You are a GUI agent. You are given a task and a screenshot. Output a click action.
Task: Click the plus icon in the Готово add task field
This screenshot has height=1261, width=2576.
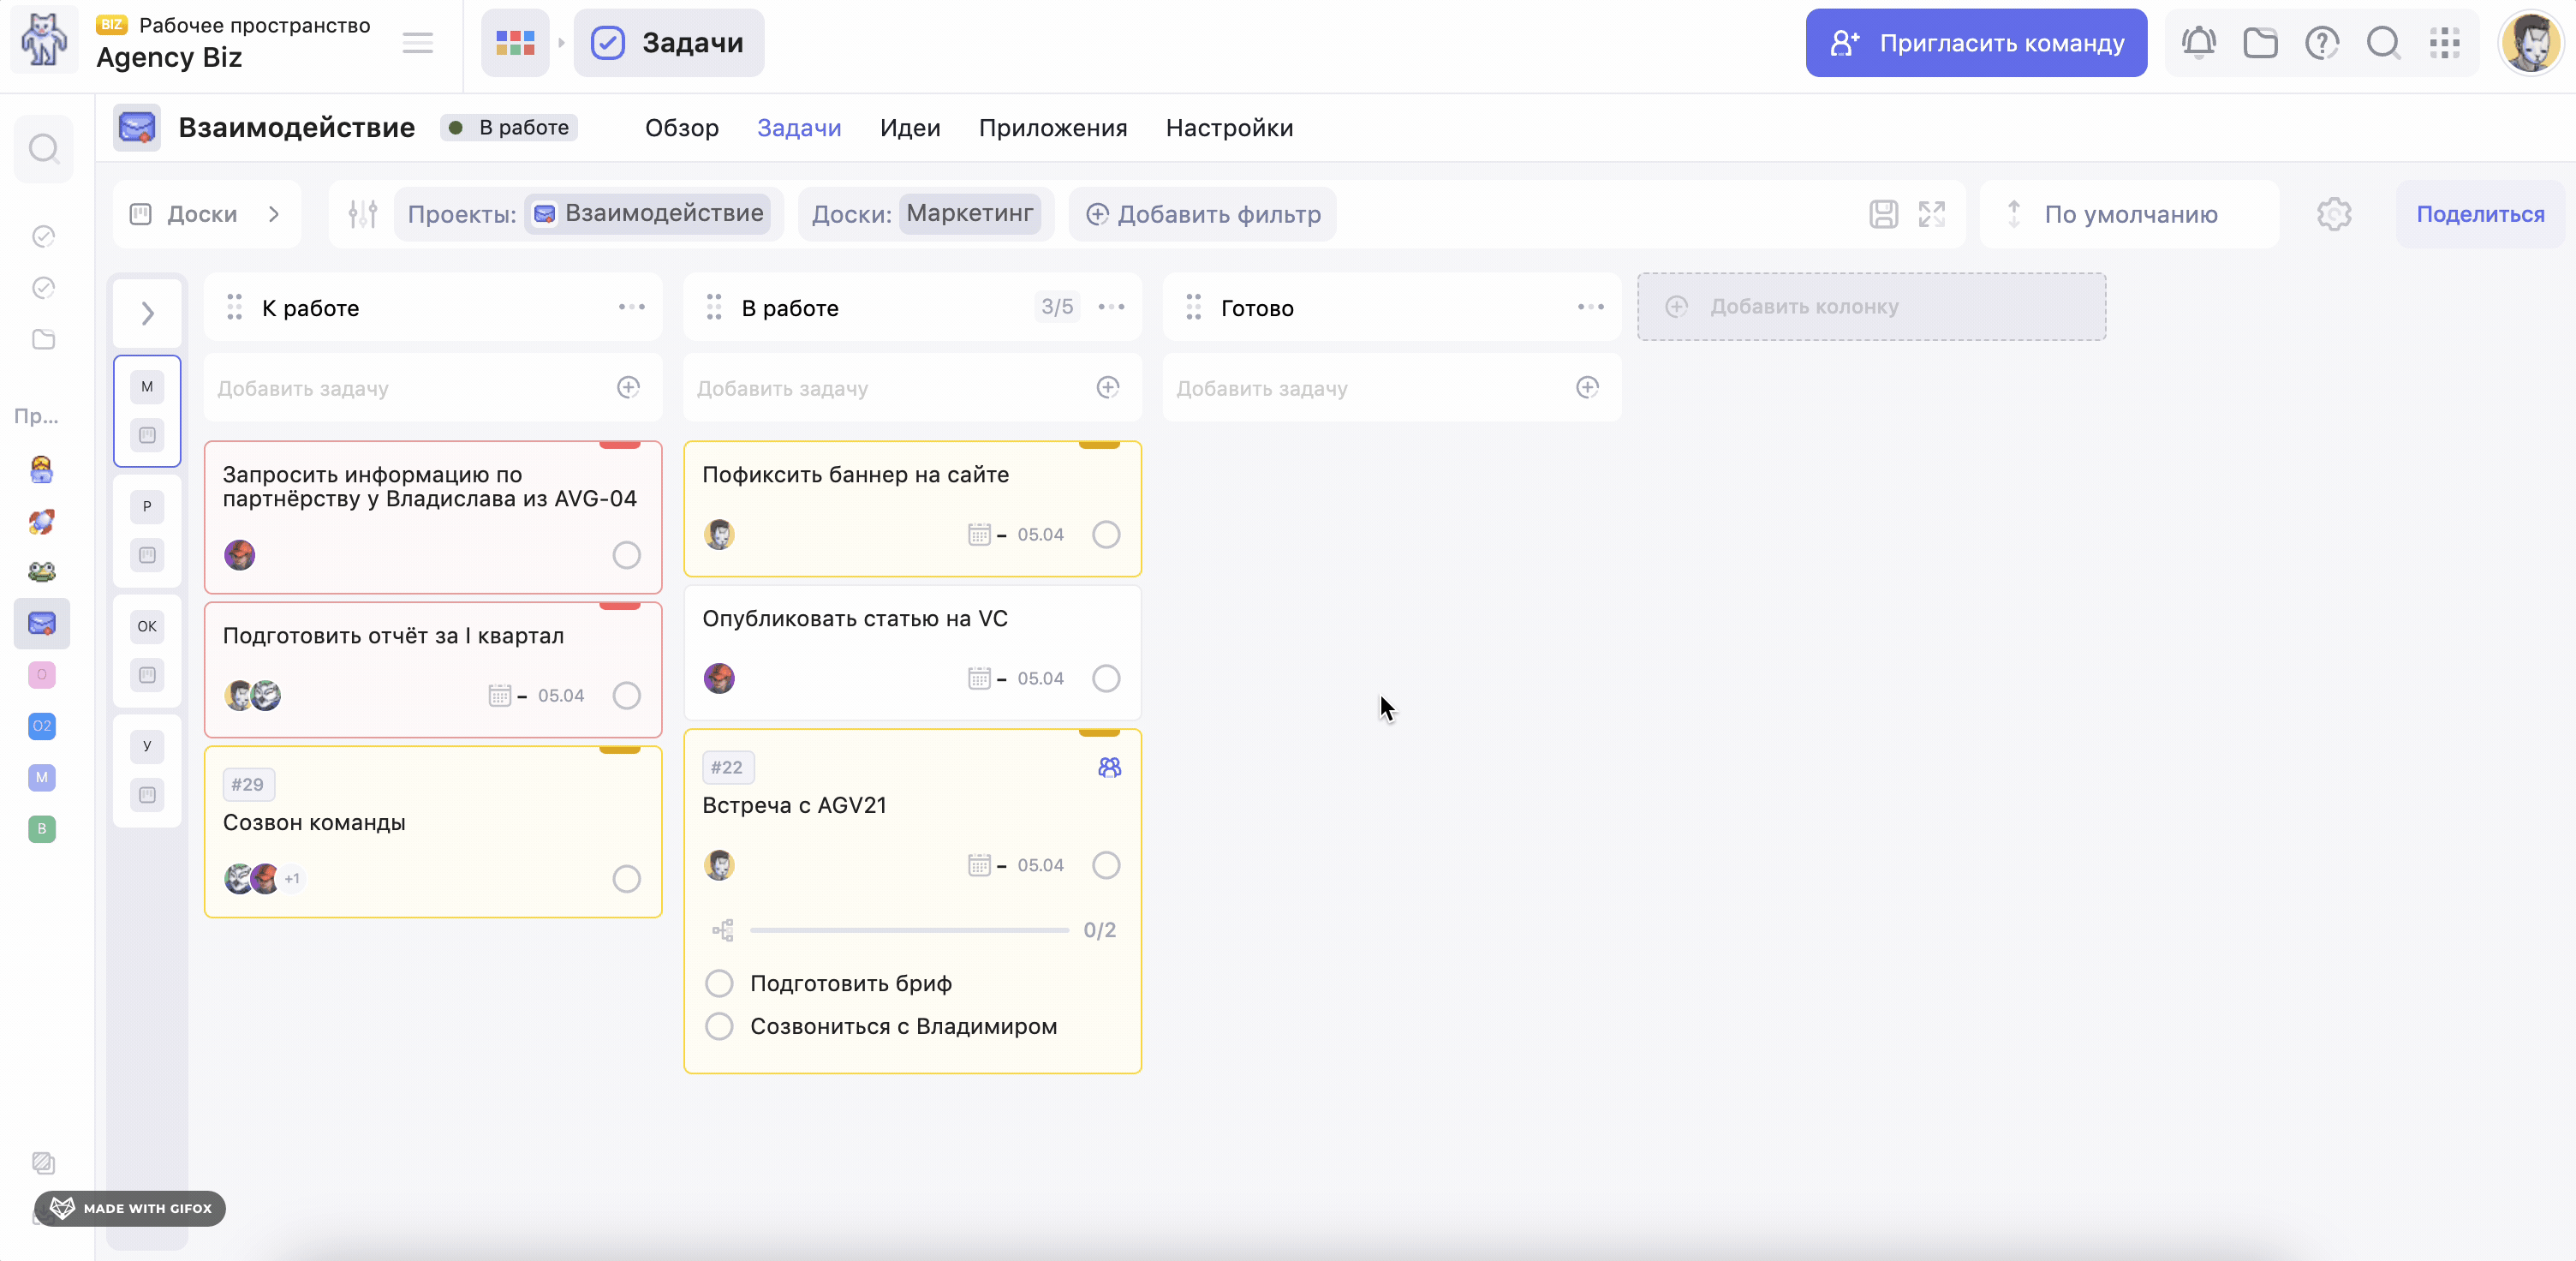1587,387
